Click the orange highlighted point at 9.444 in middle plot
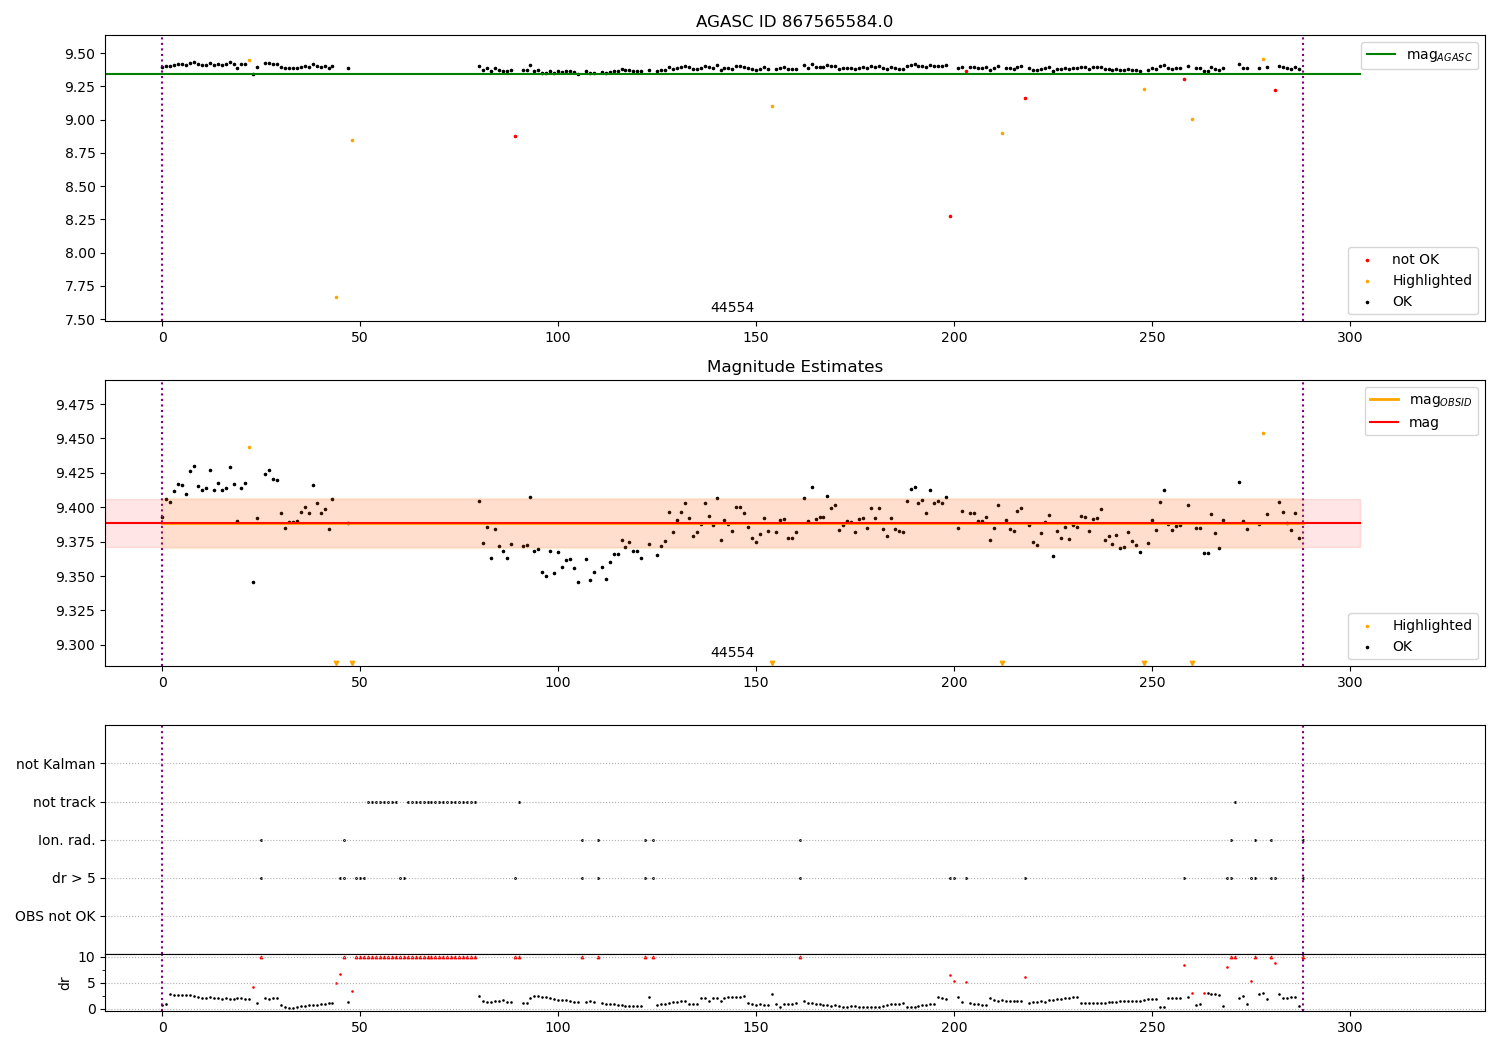Viewport: 1500px width, 1050px height. pyautogui.click(x=249, y=447)
